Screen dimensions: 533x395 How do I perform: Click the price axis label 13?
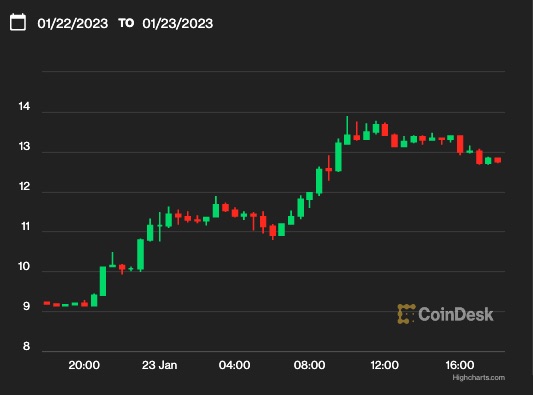[x=24, y=147]
